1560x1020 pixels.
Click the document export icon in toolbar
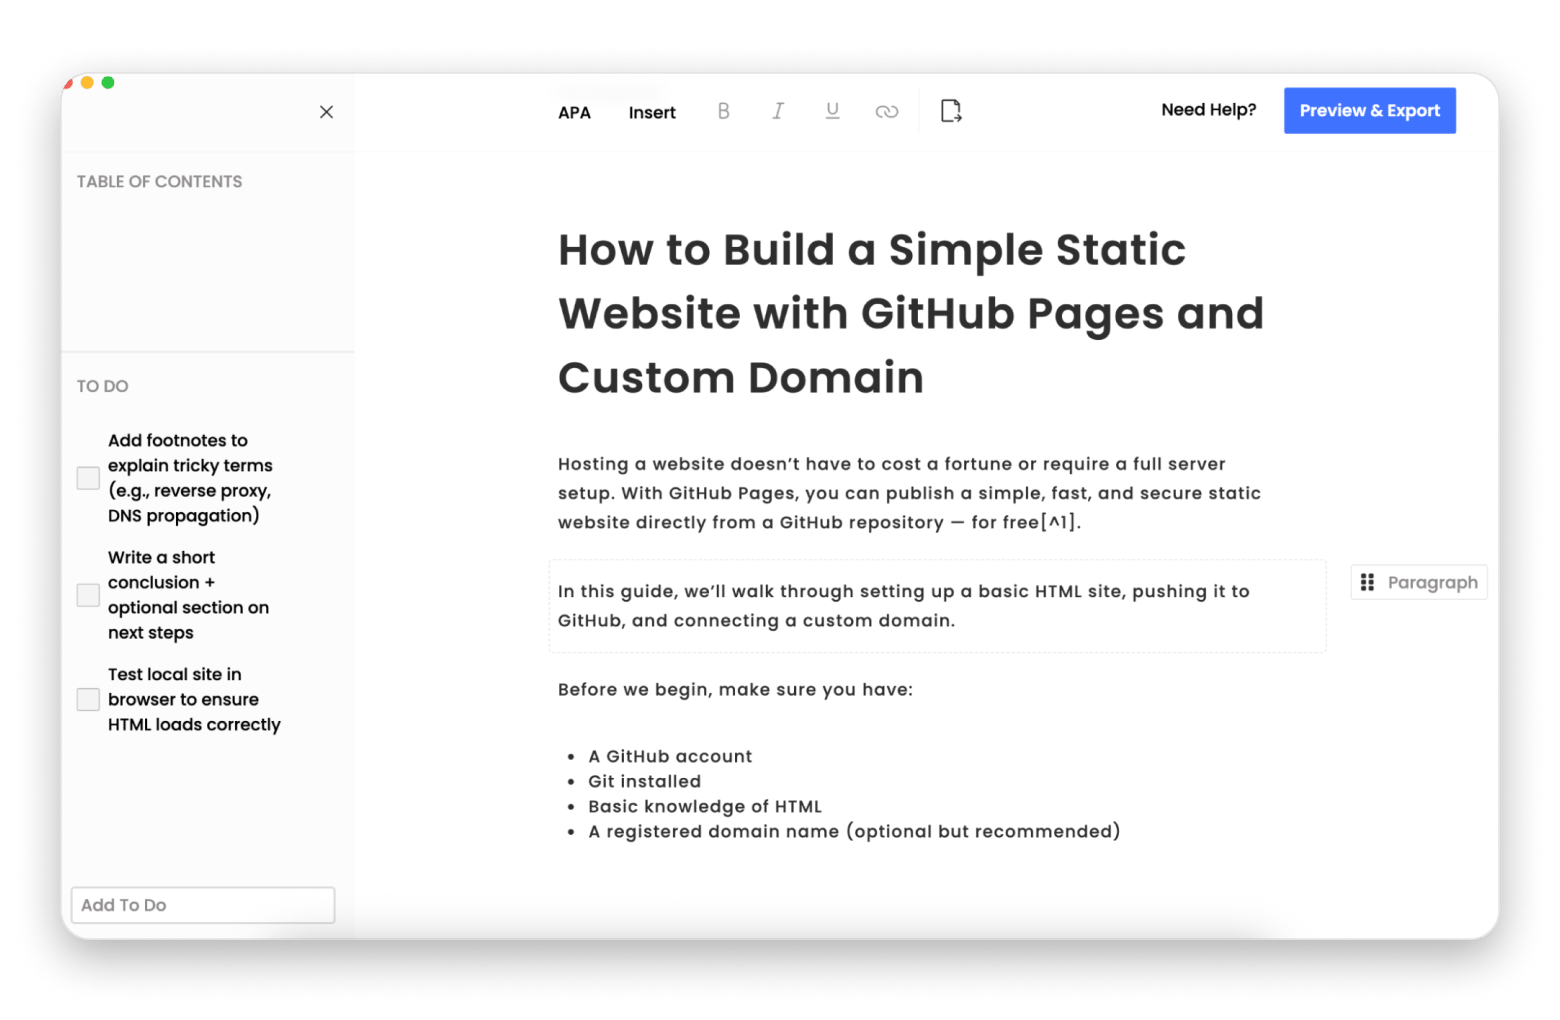point(951,111)
